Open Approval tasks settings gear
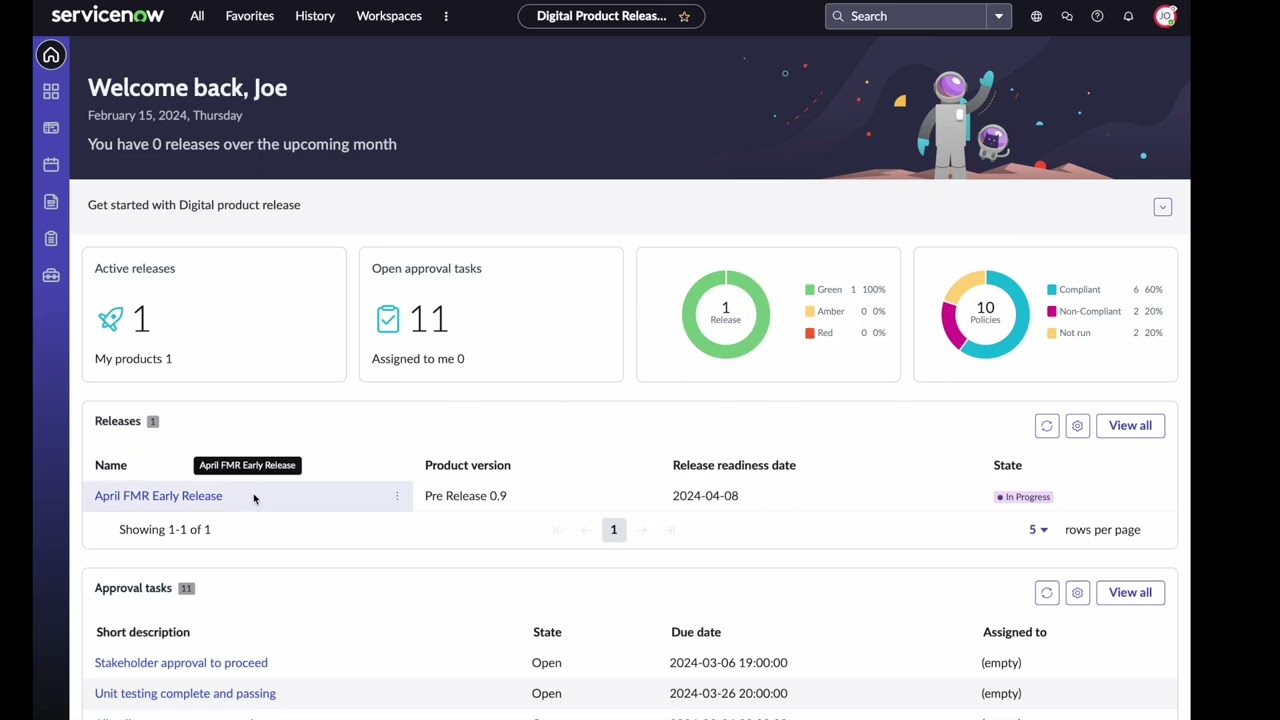This screenshot has height=720, width=1280. (1077, 593)
